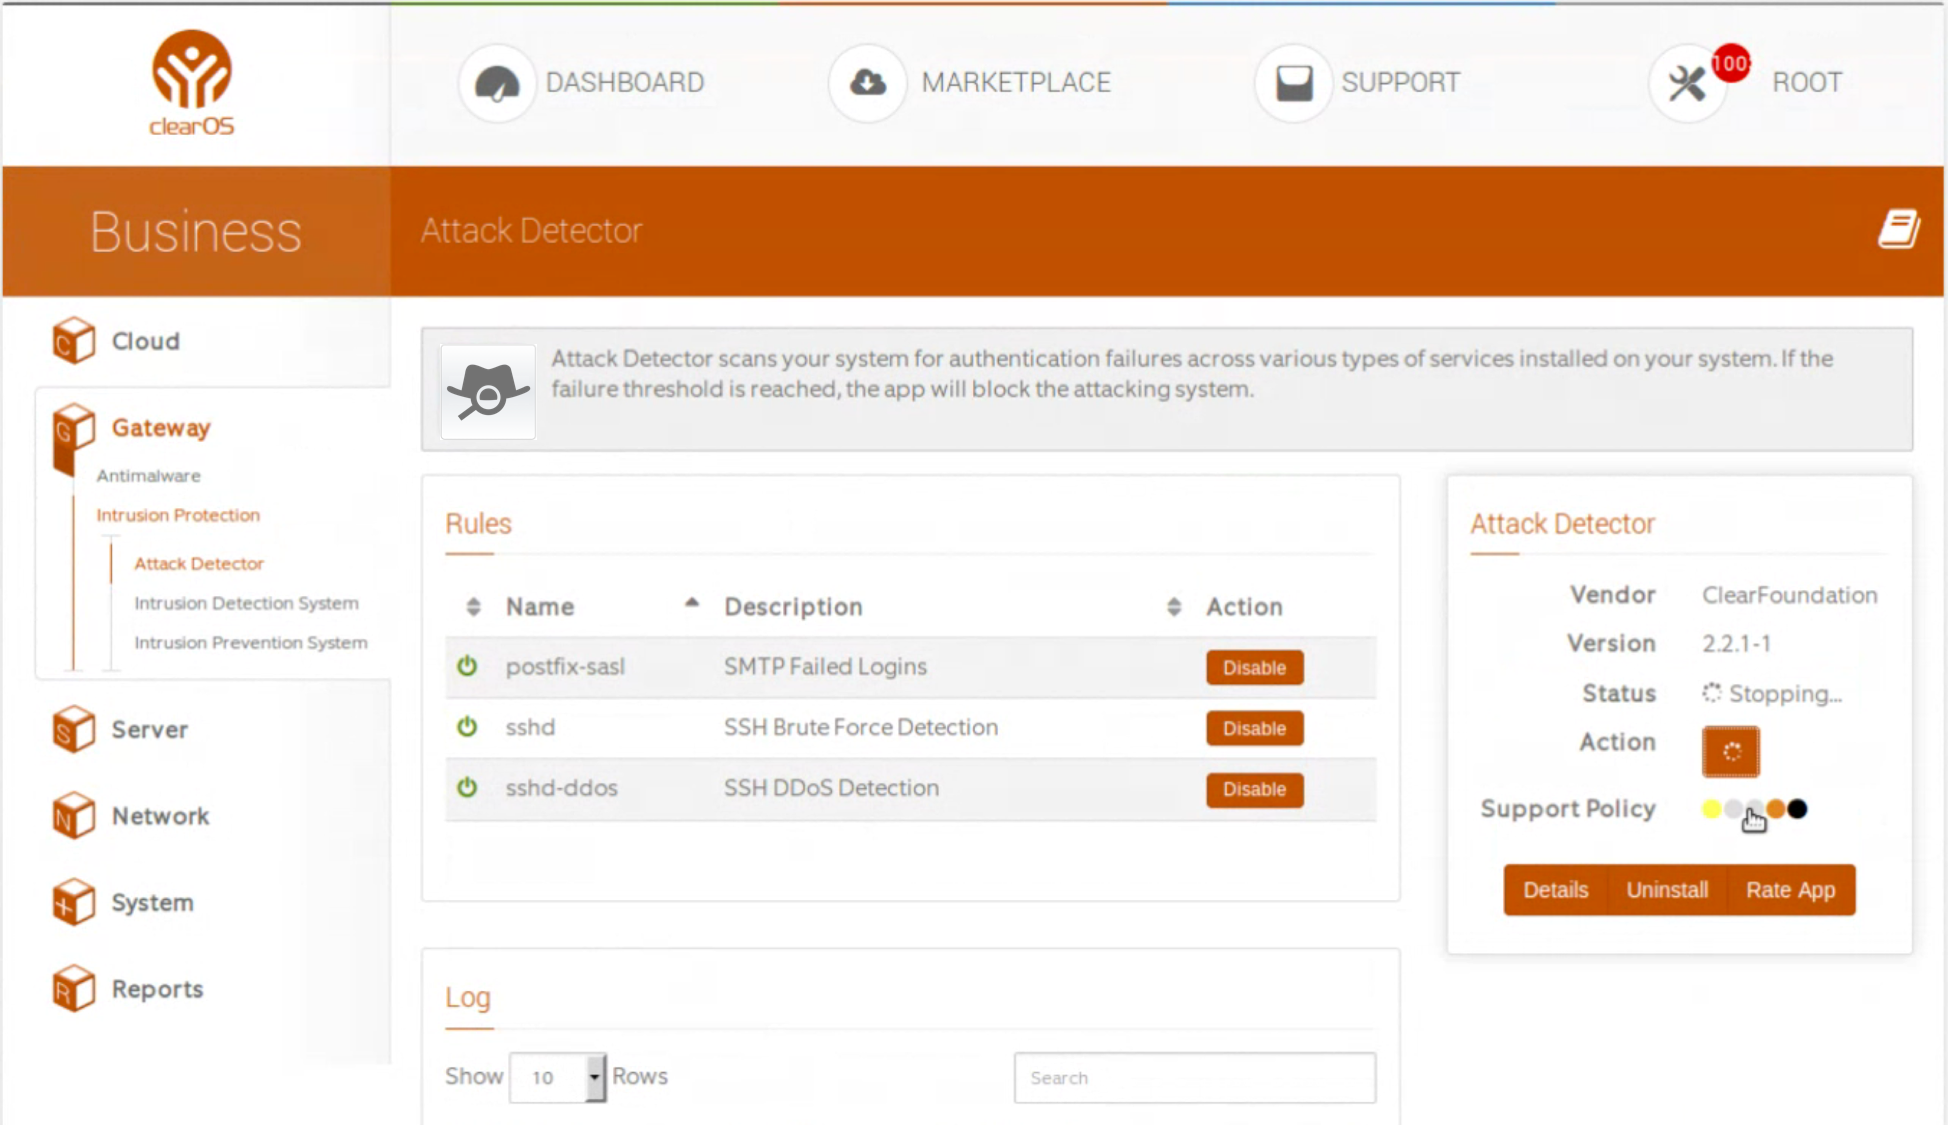Click the Network cube icon
Image resolution: width=1948 pixels, height=1125 pixels.
tap(74, 816)
